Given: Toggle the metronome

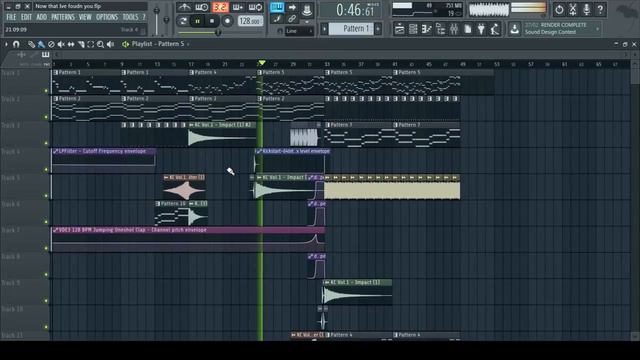Looking at the screenshot, I should coord(184,7).
